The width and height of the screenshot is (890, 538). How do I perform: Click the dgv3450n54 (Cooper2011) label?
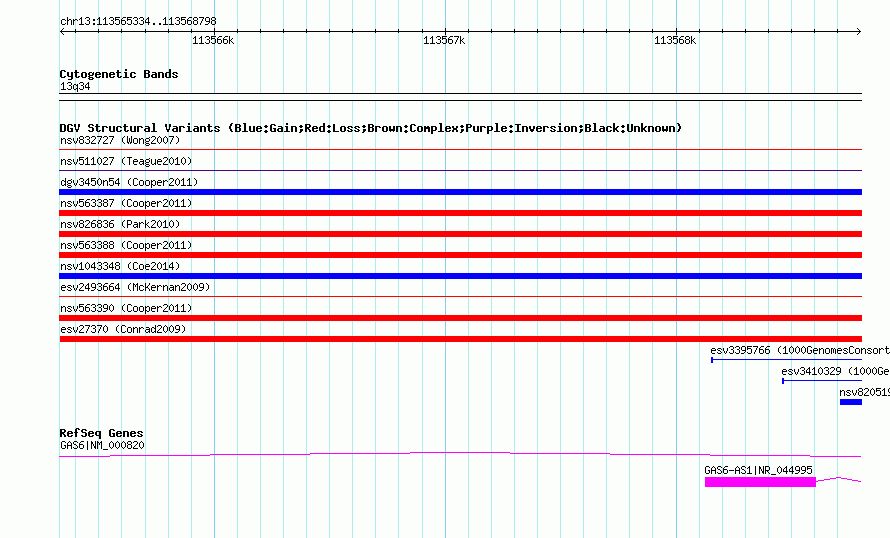click(x=129, y=182)
